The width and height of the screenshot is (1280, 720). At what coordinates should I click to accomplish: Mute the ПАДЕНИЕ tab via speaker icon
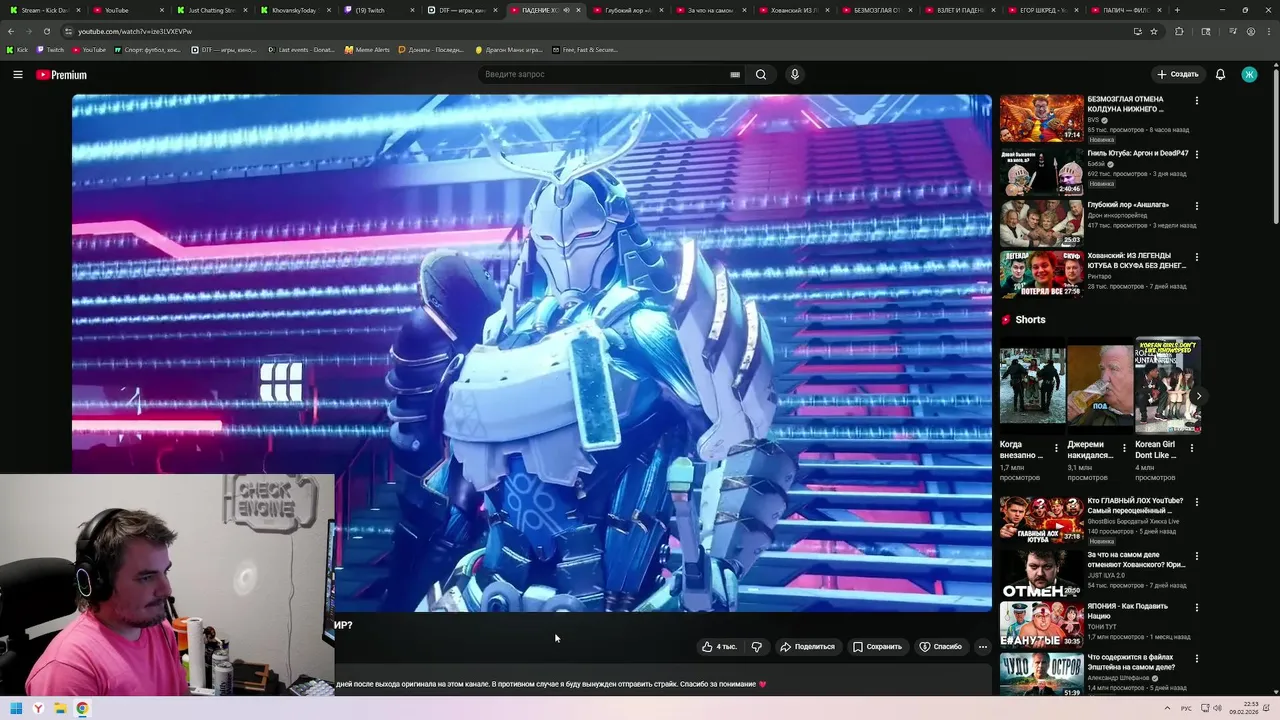tap(566, 10)
